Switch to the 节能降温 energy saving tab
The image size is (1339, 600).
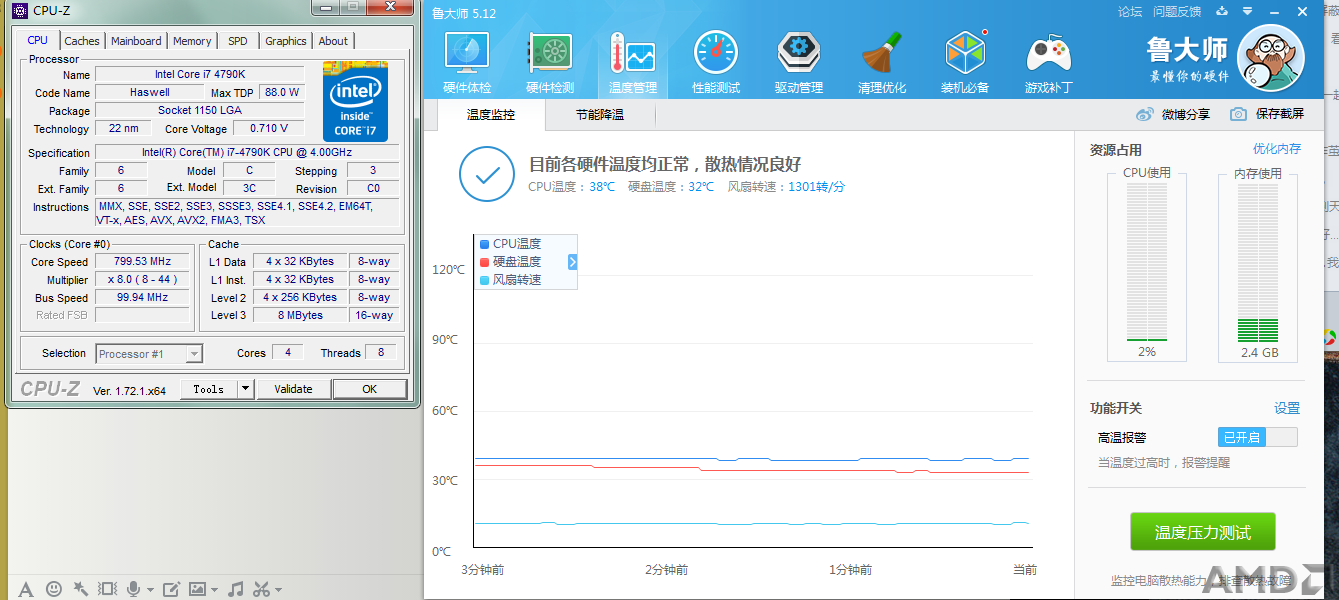click(600, 114)
